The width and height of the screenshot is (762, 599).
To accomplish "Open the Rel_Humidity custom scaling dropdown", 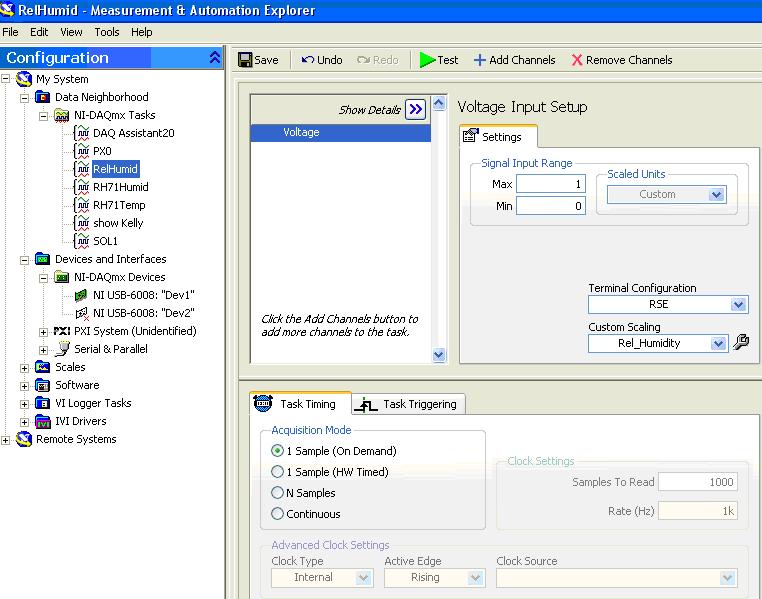I will [718, 343].
